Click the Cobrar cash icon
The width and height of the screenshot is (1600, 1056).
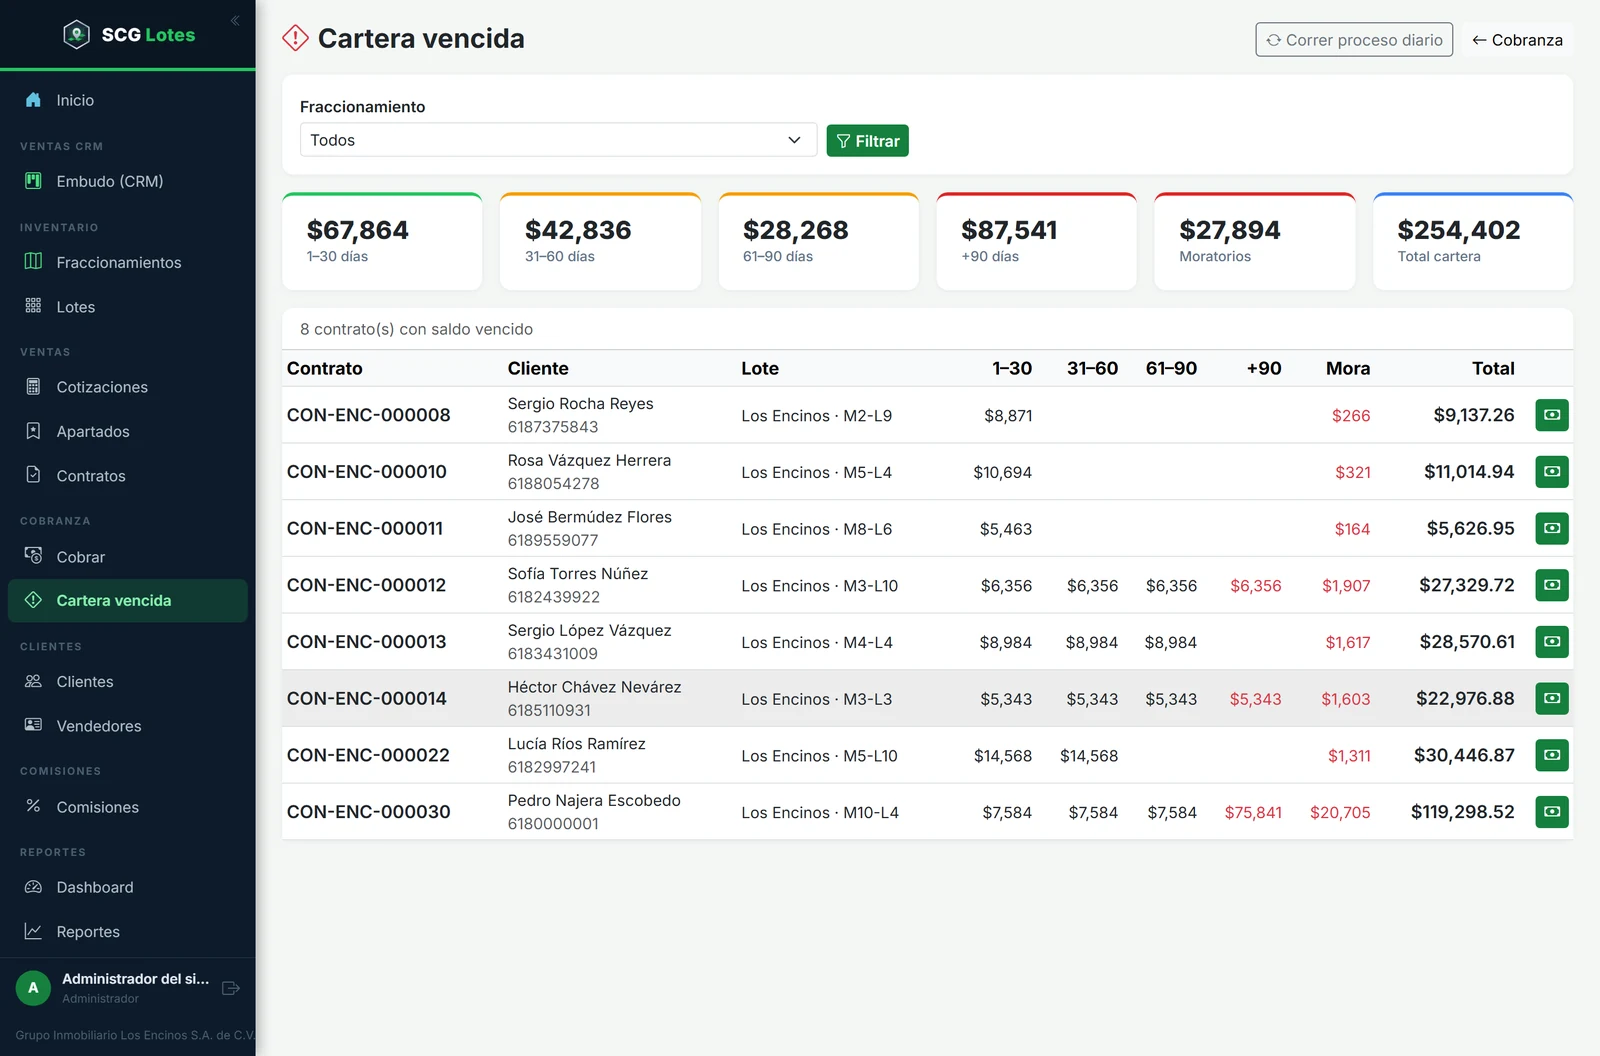pos(33,556)
